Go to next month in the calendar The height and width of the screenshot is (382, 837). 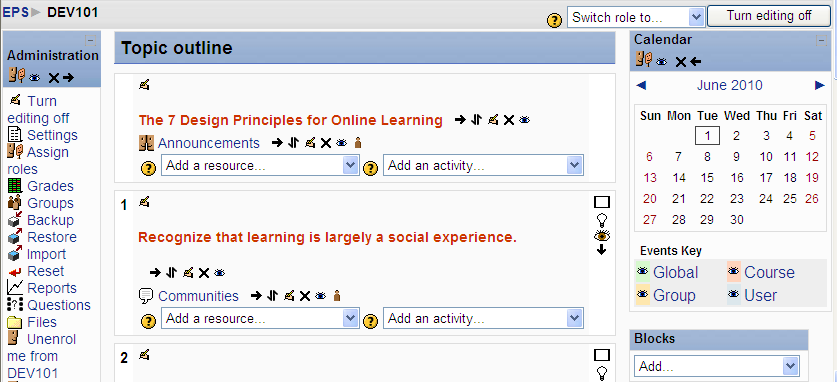pyautogui.click(x=820, y=85)
